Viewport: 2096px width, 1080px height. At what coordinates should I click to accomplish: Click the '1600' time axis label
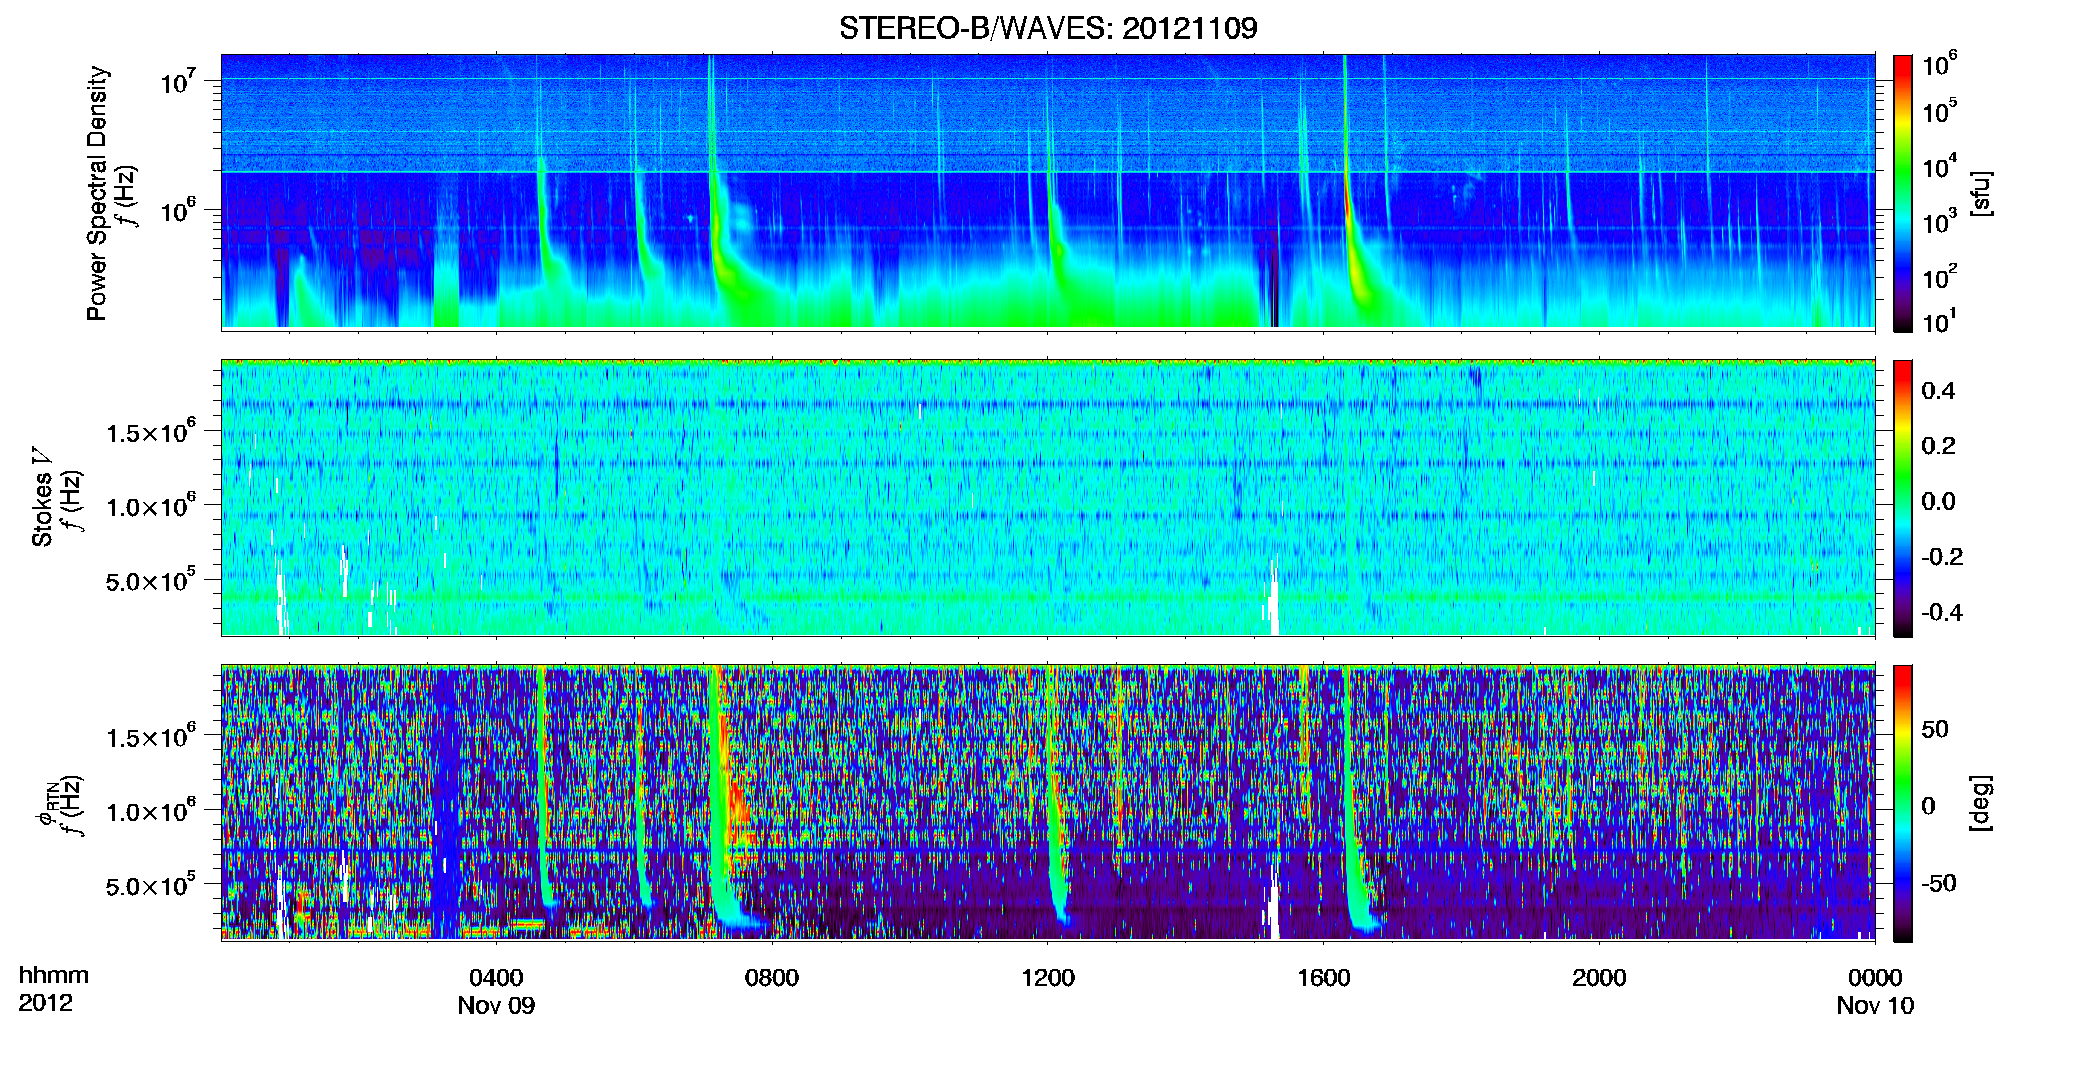1324,978
